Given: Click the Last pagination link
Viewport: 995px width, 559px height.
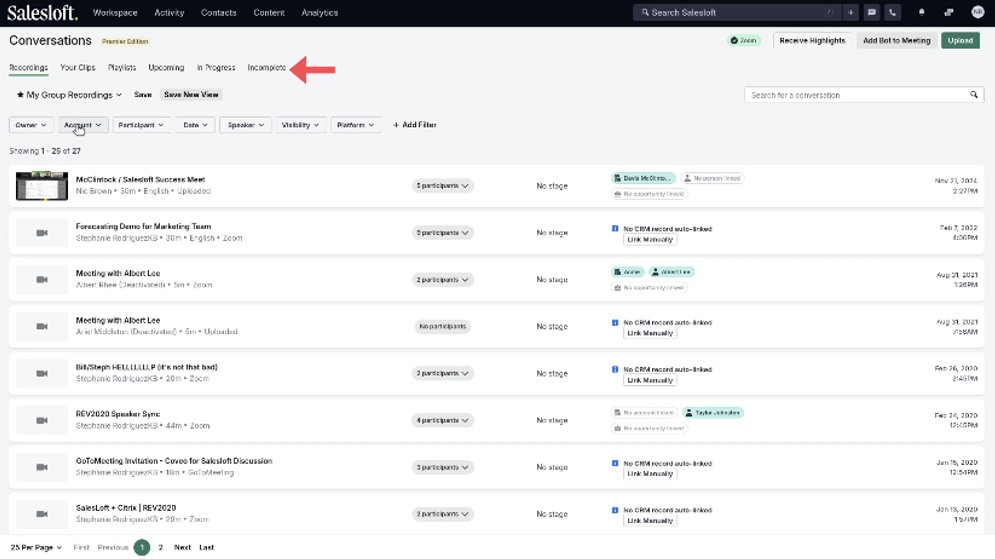Looking at the screenshot, I should pos(207,548).
